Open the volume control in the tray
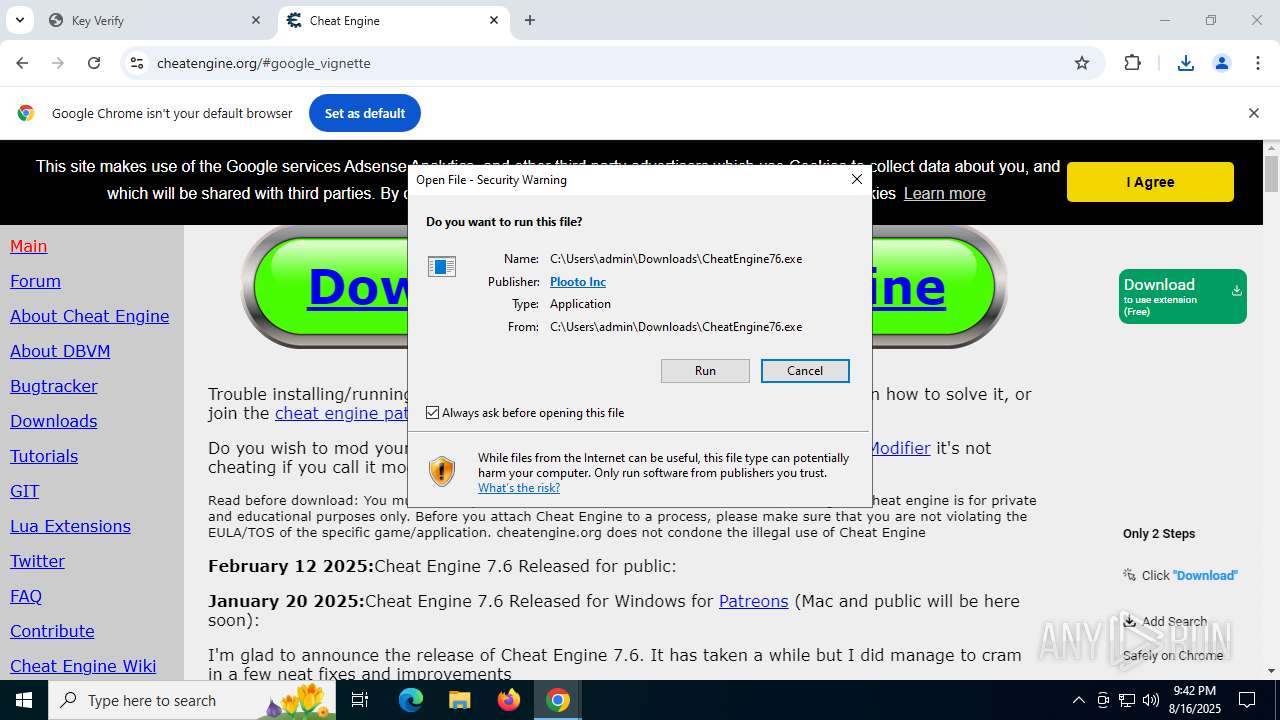1280x720 pixels. [1151, 700]
